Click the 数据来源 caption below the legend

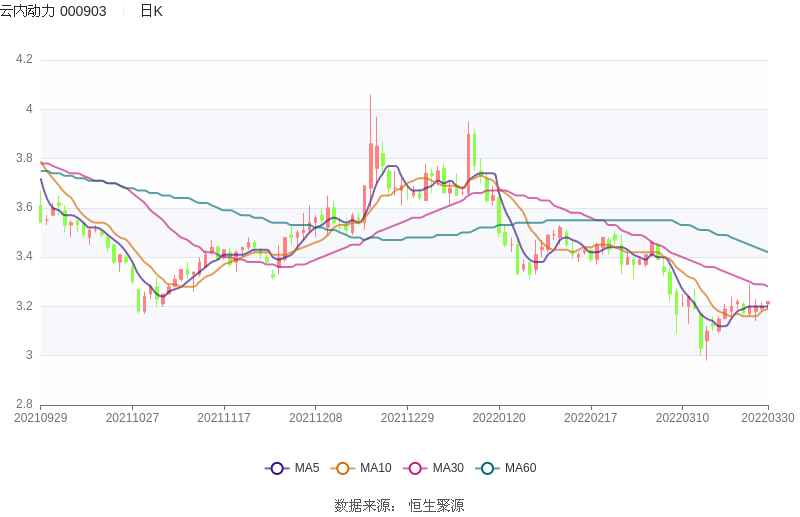[x=360, y=505]
